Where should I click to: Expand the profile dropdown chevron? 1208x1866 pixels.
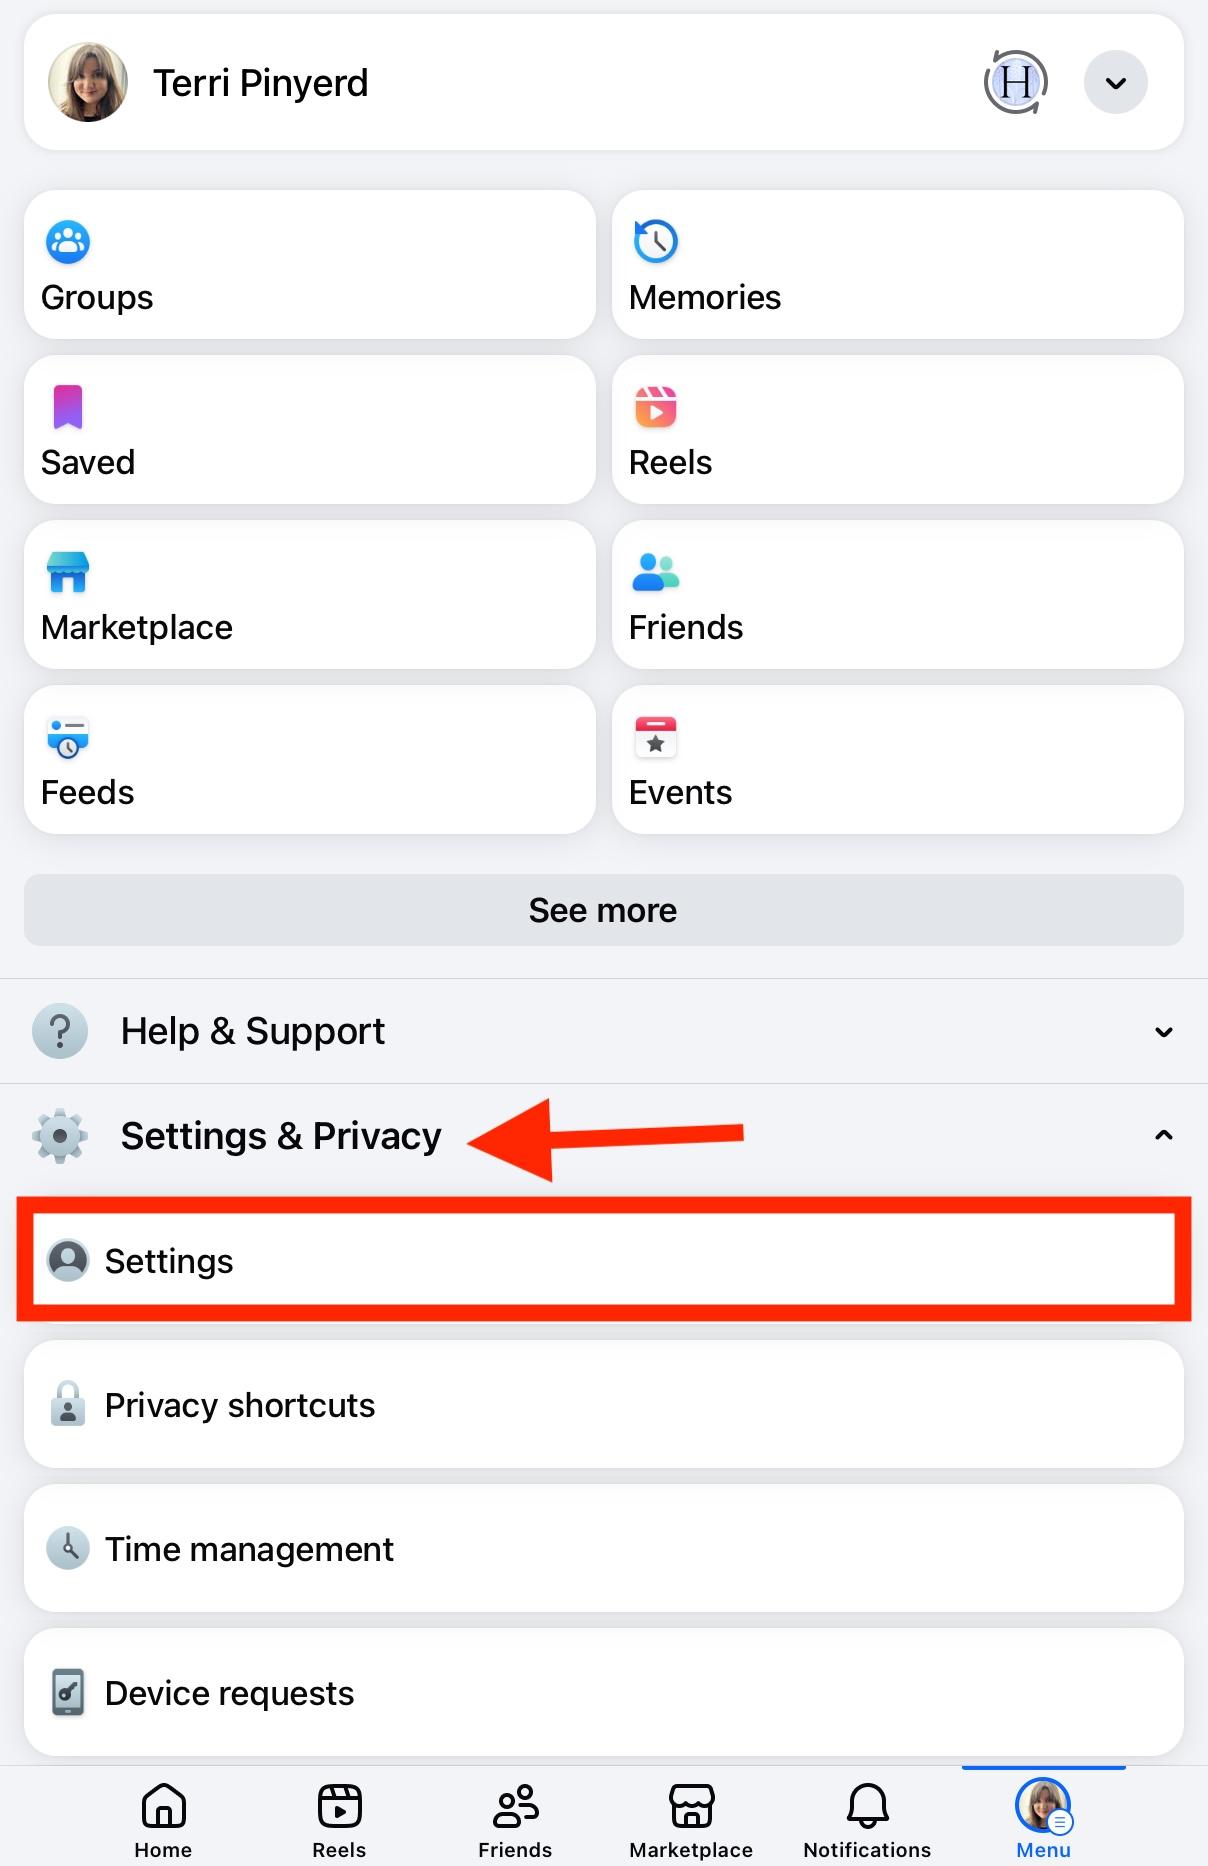pos(1115,82)
